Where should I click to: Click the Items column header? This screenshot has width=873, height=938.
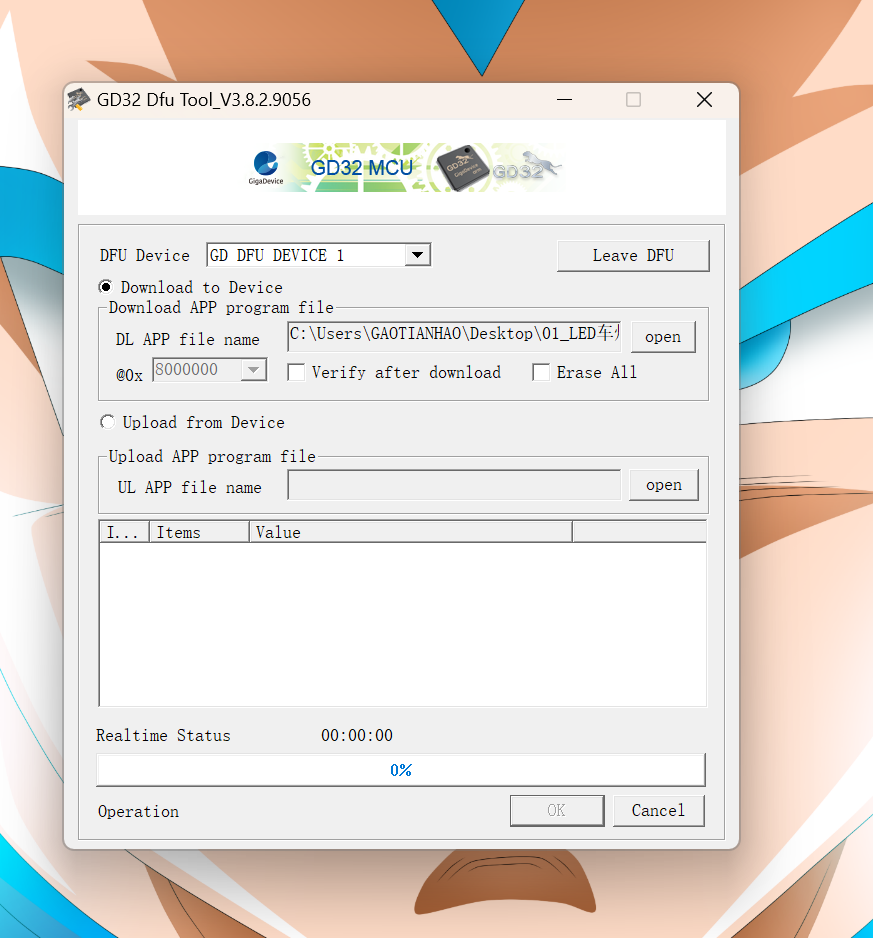coord(199,532)
